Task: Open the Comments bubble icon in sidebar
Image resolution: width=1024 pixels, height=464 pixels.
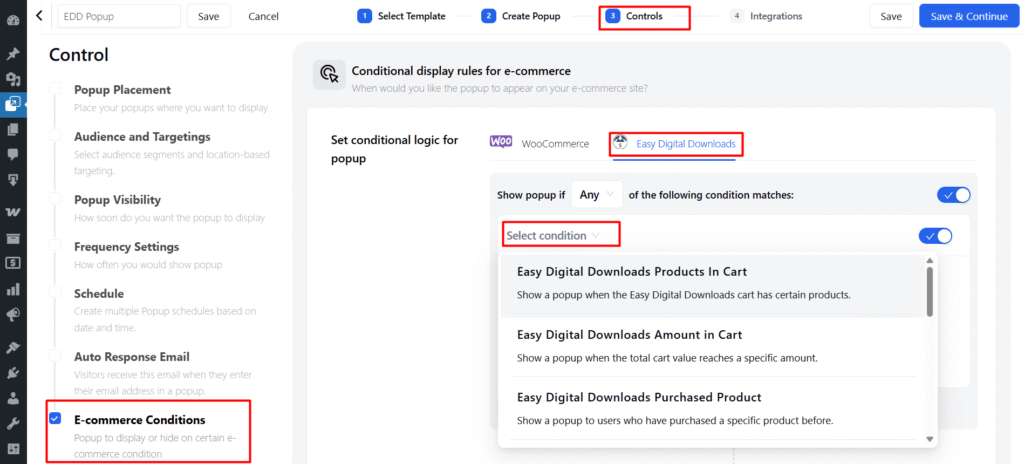Action: [13, 154]
